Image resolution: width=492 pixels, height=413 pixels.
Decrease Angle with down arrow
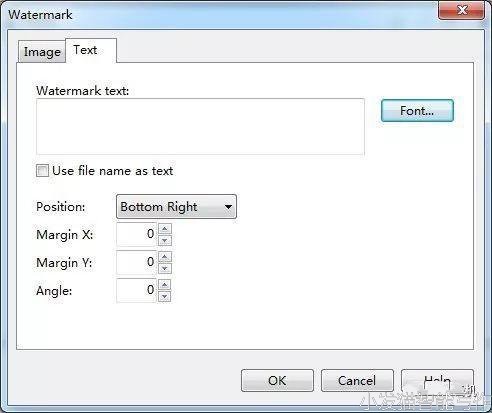coord(165,296)
